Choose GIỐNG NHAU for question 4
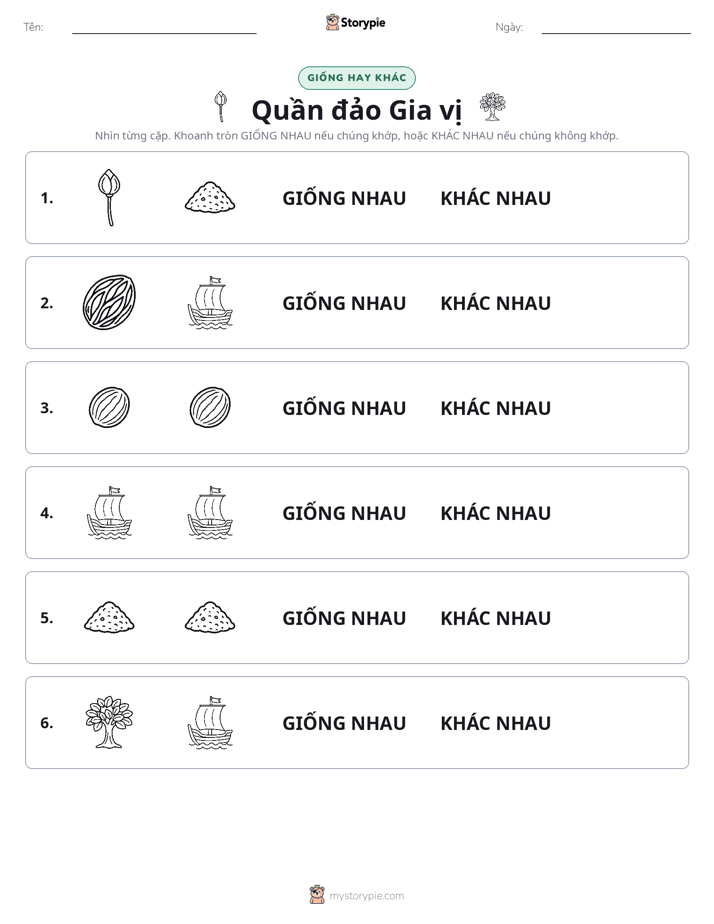 click(x=344, y=513)
